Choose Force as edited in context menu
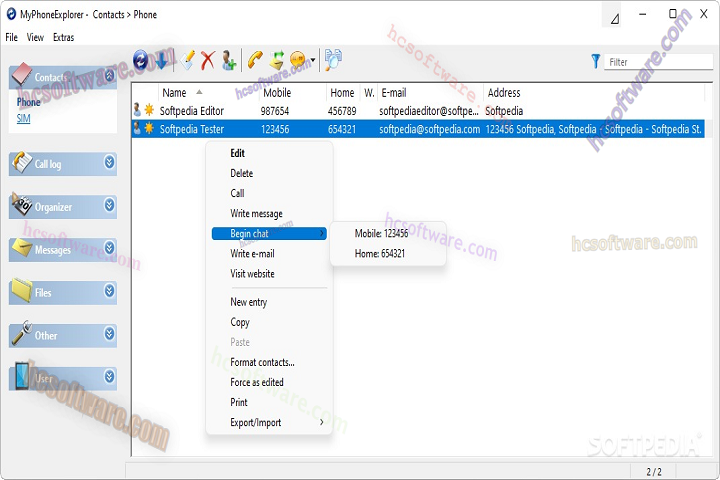 point(269,382)
